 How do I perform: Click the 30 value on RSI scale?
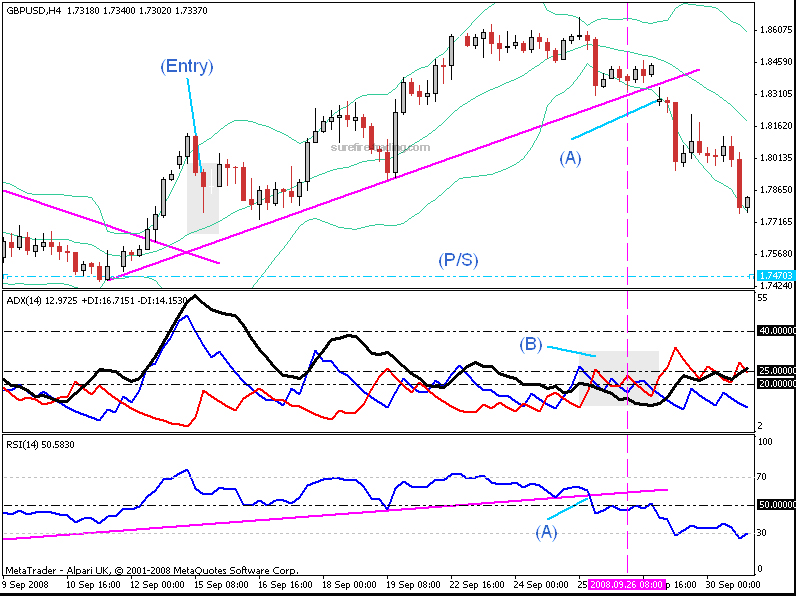(x=762, y=533)
